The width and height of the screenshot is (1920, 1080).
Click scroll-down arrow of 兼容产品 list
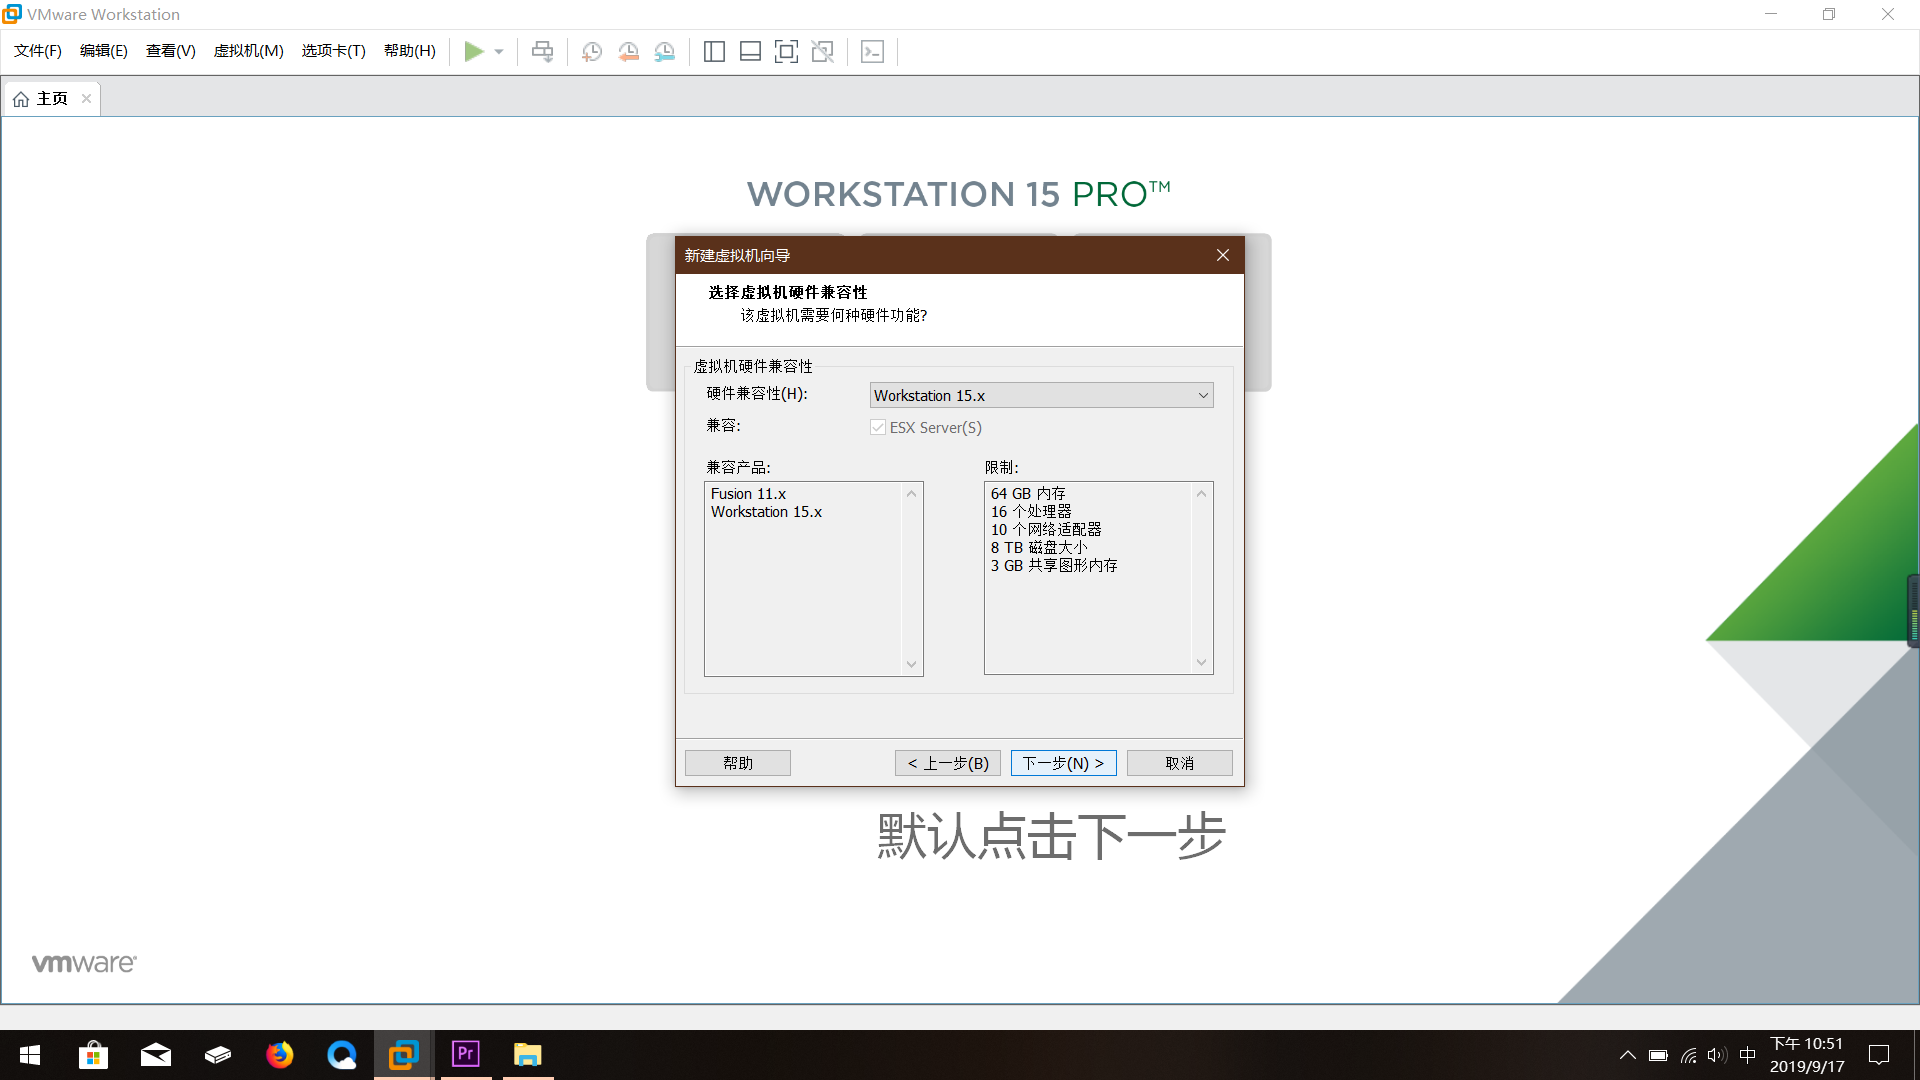[911, 664]
